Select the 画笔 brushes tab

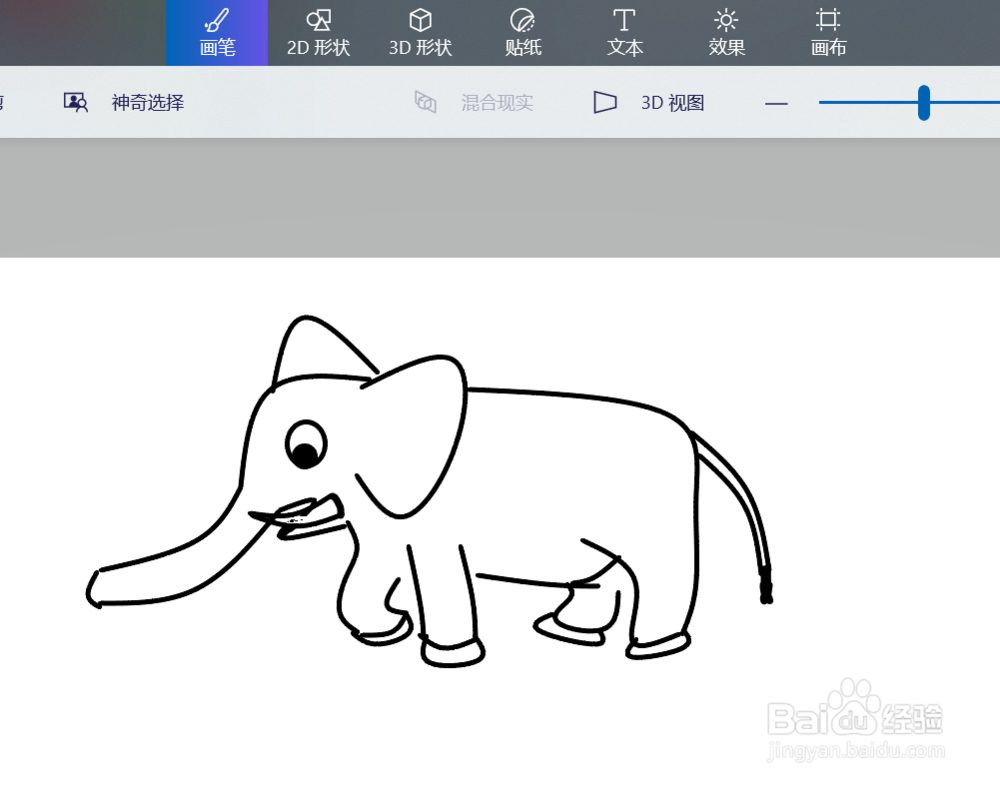click(x=217, y=33)
